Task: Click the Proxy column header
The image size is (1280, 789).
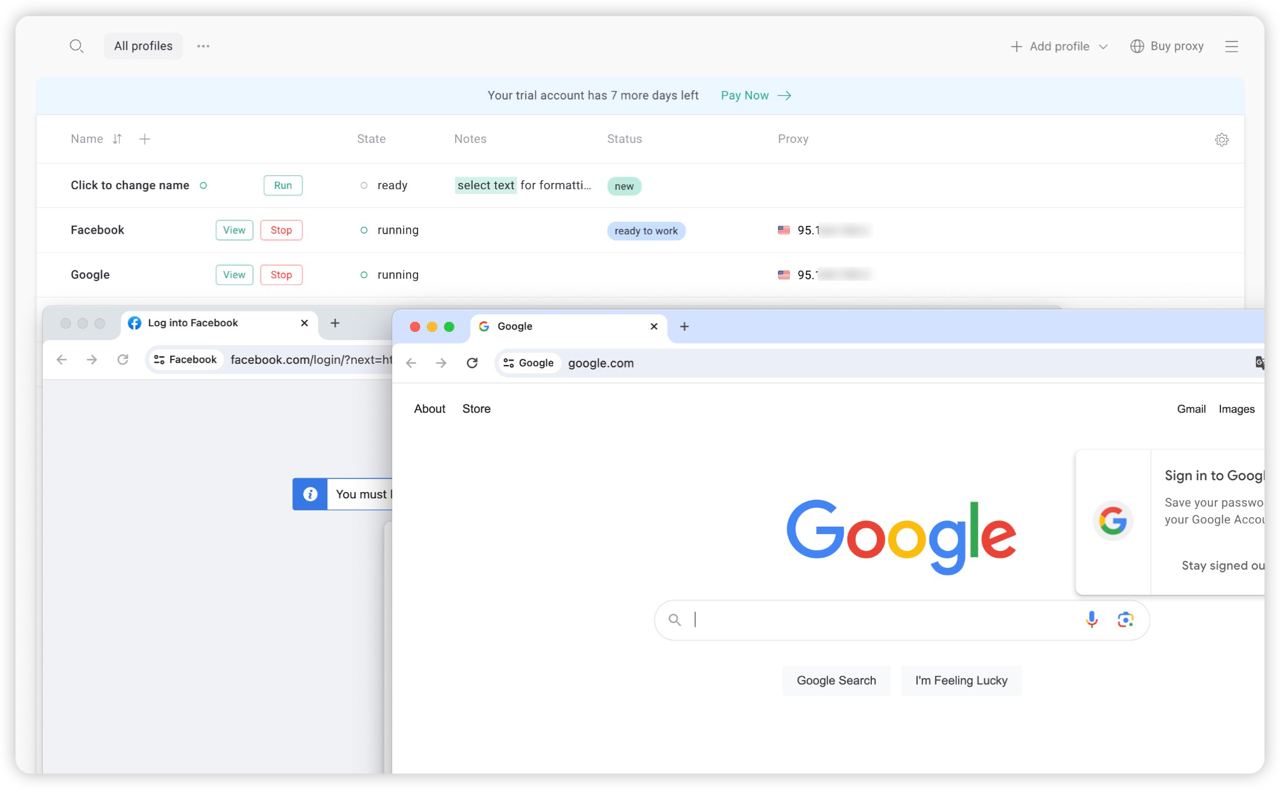Action: coord(793,139)
